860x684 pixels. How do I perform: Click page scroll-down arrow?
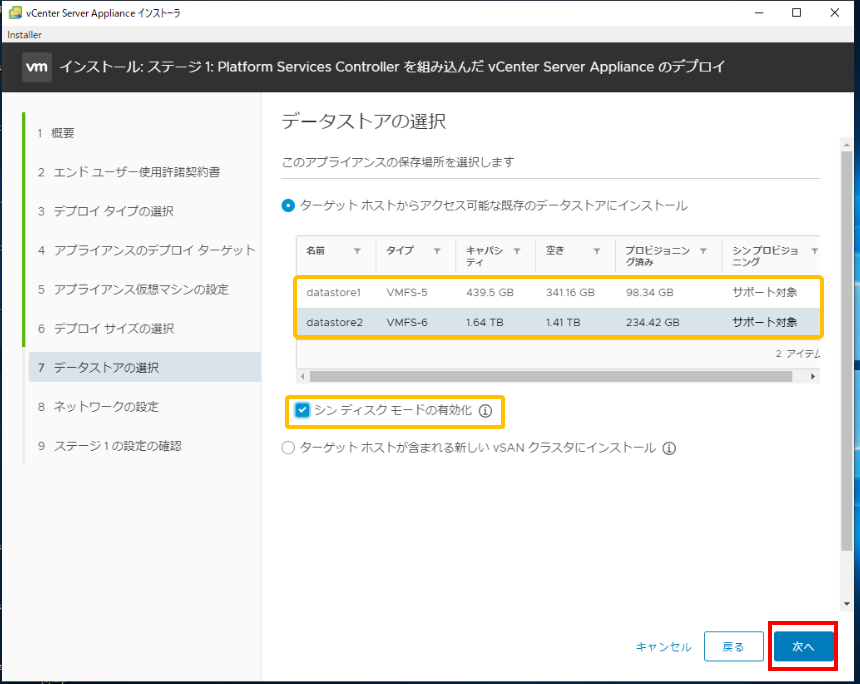point(847,604)
